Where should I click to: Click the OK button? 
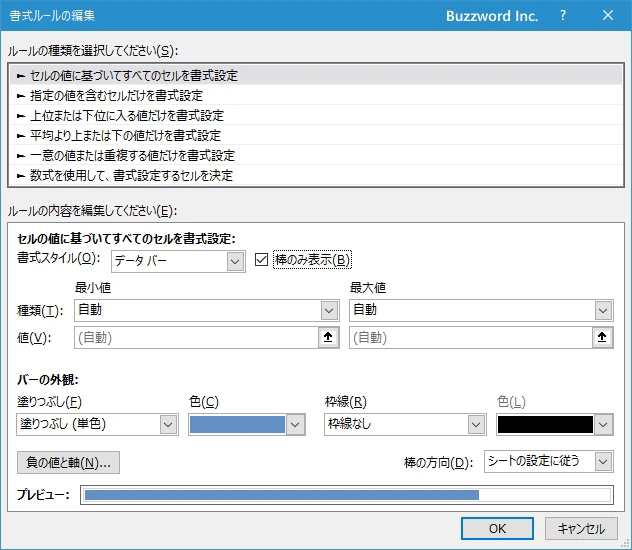[497, 528]
